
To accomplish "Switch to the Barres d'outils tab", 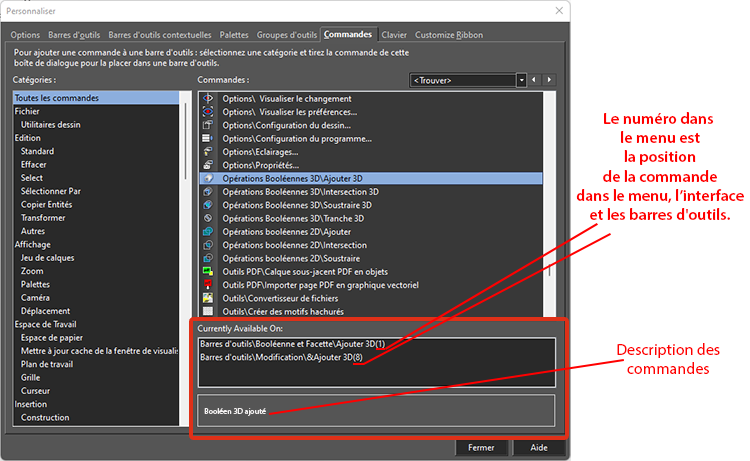I will (74, 35).
